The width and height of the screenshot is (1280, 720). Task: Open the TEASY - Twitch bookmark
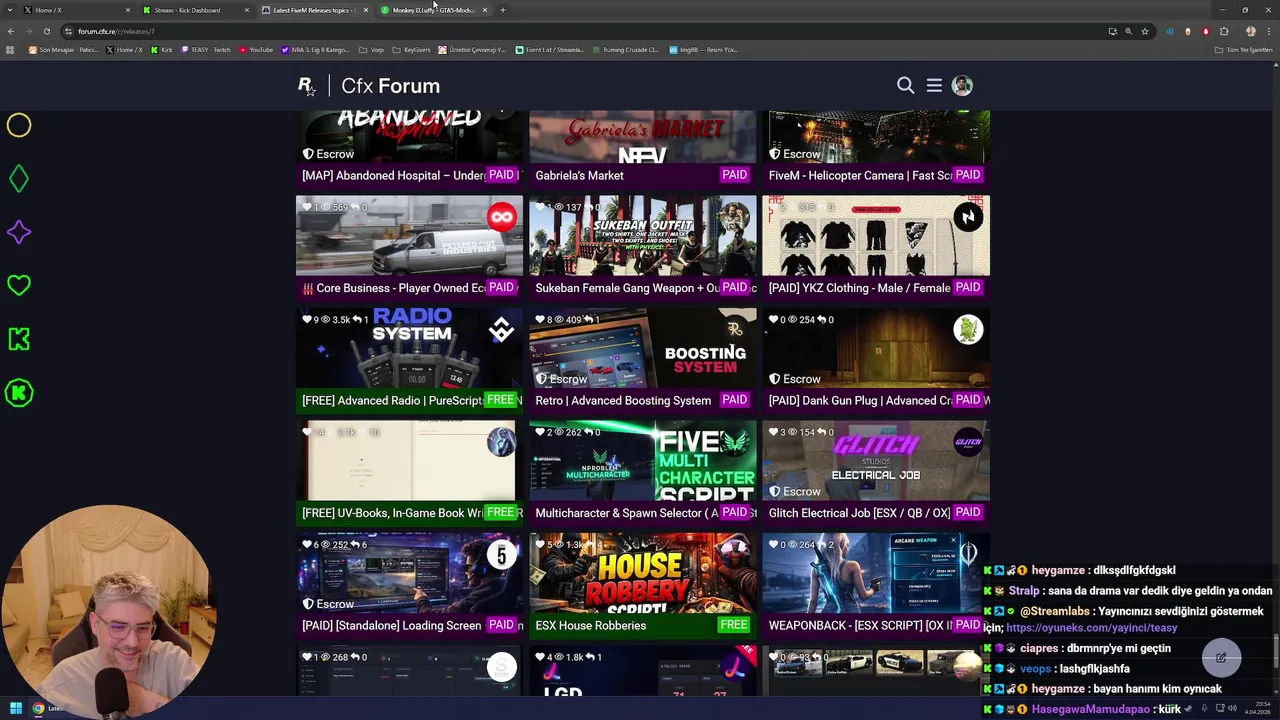click(x=206, y=49)
